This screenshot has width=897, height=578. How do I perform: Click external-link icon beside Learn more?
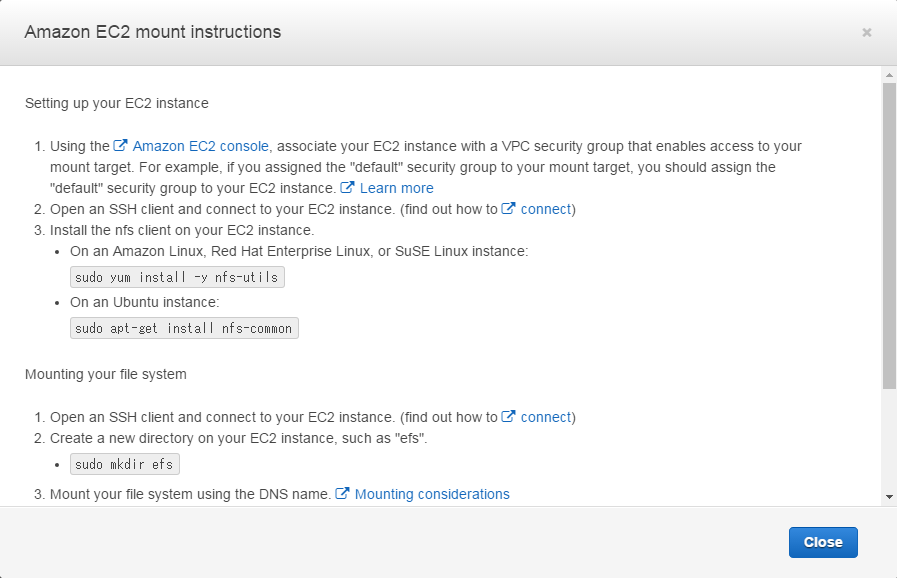[347, 187]
